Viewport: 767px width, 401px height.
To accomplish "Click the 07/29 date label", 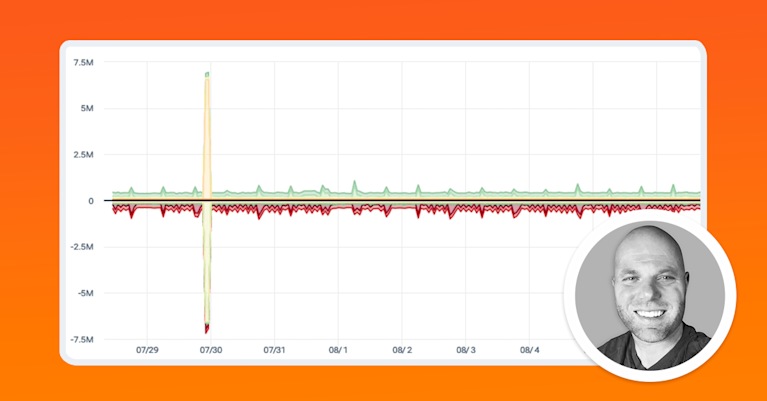I will 147,350.
